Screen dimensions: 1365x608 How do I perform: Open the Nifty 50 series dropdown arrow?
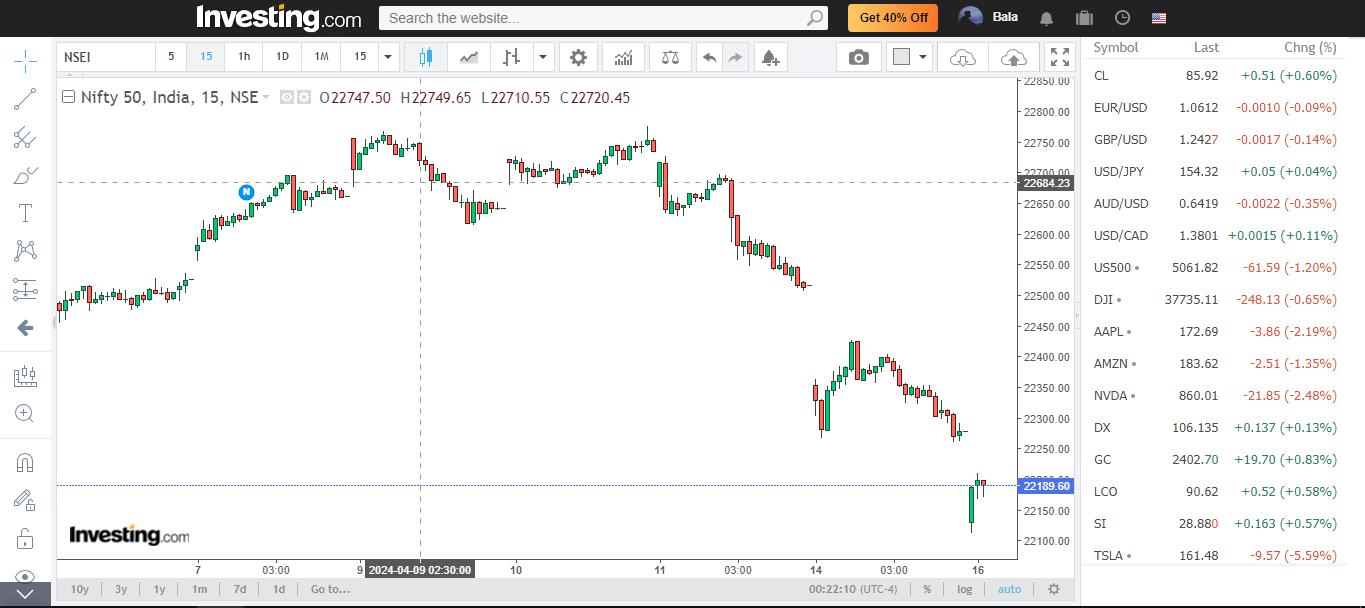click(x=266, y=97)
